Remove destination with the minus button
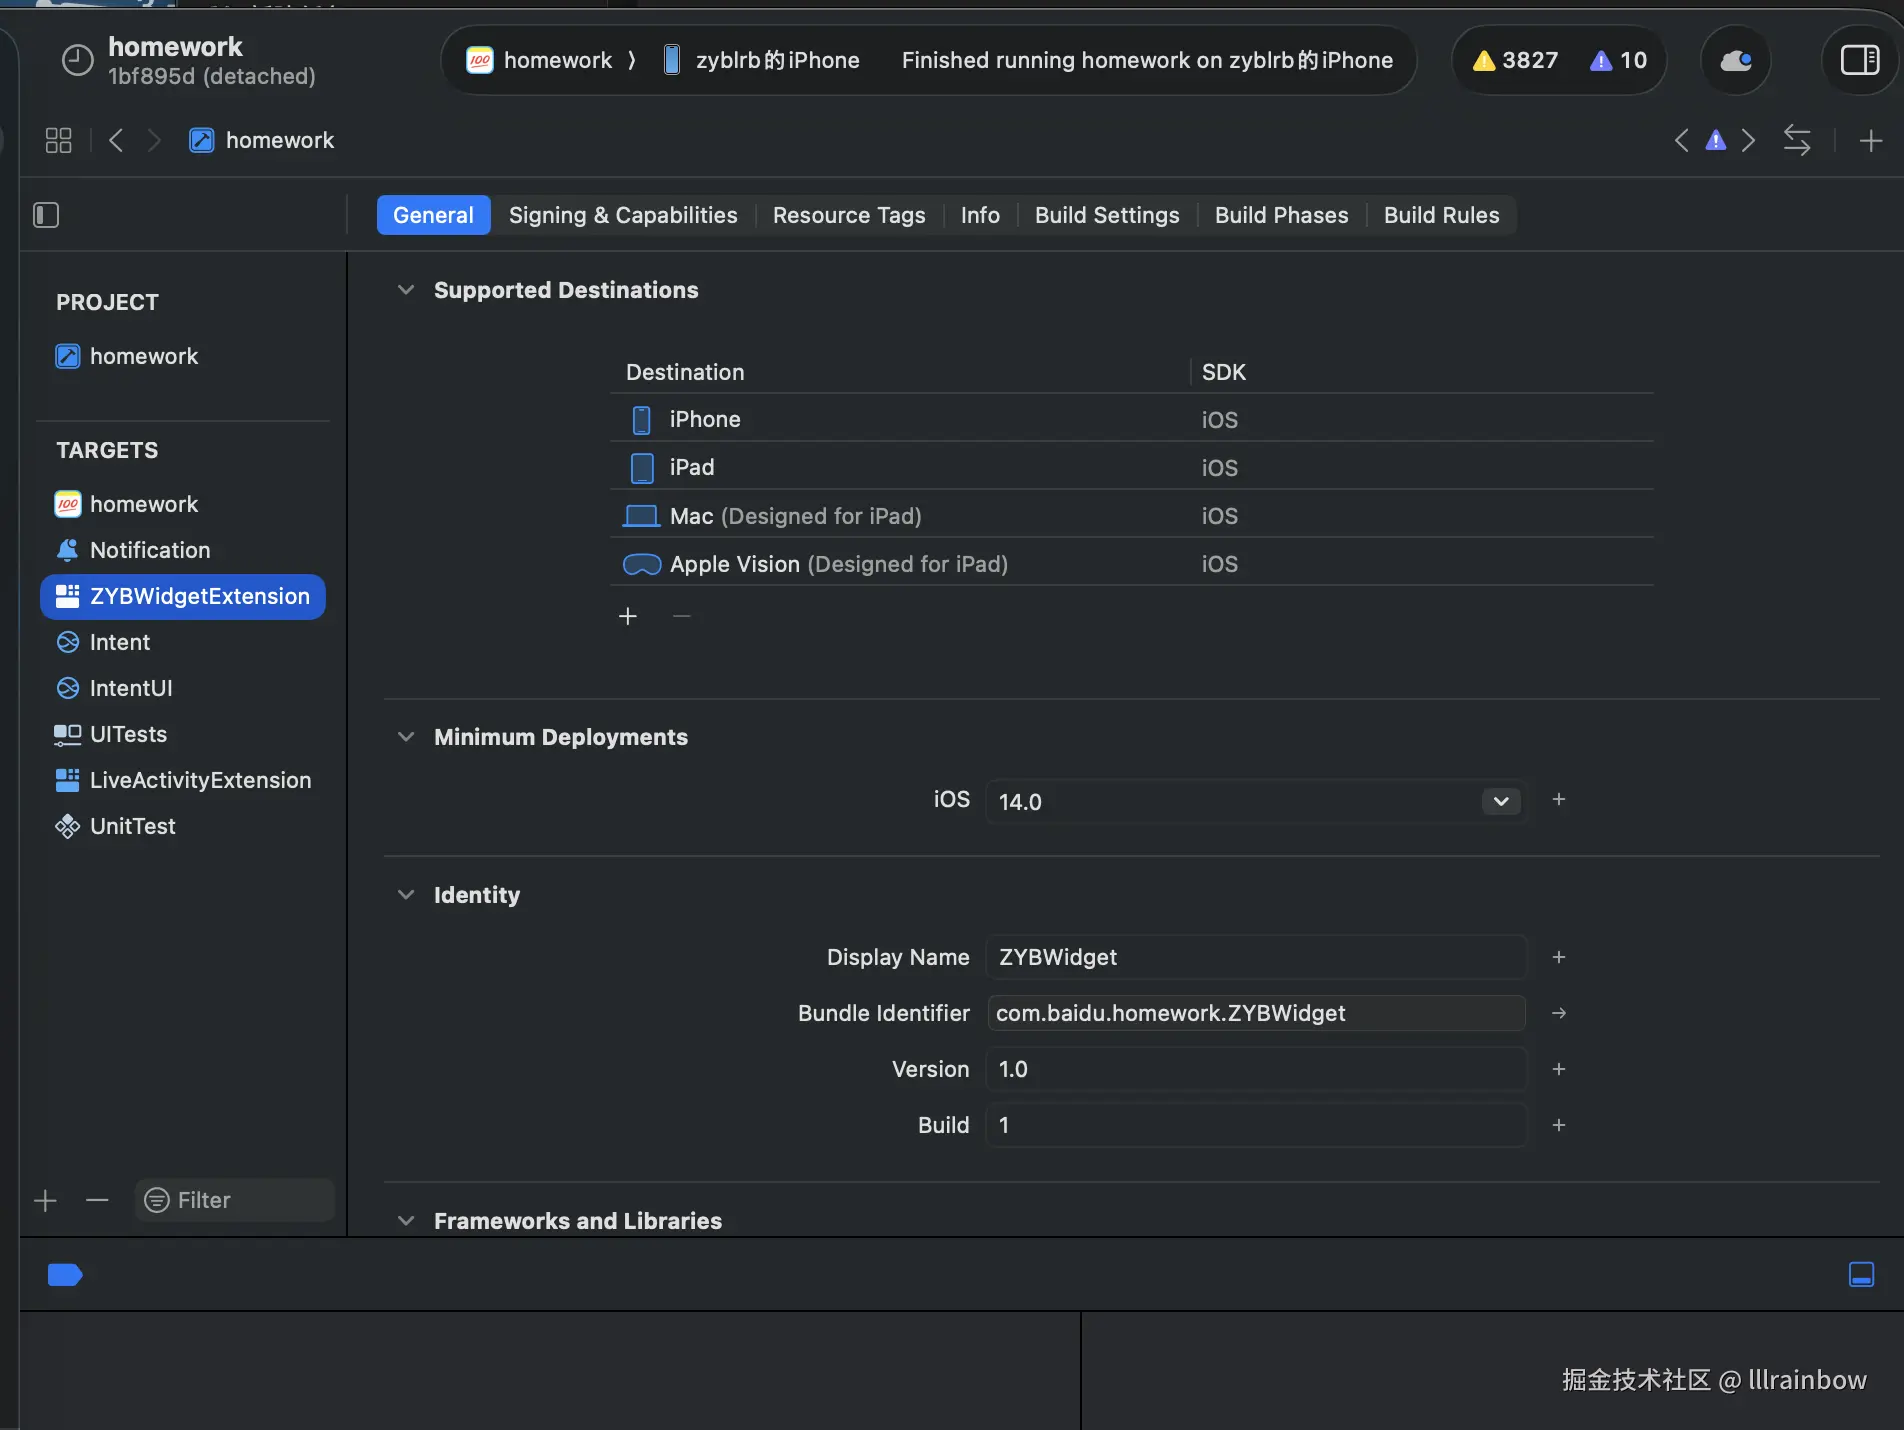 682,616
